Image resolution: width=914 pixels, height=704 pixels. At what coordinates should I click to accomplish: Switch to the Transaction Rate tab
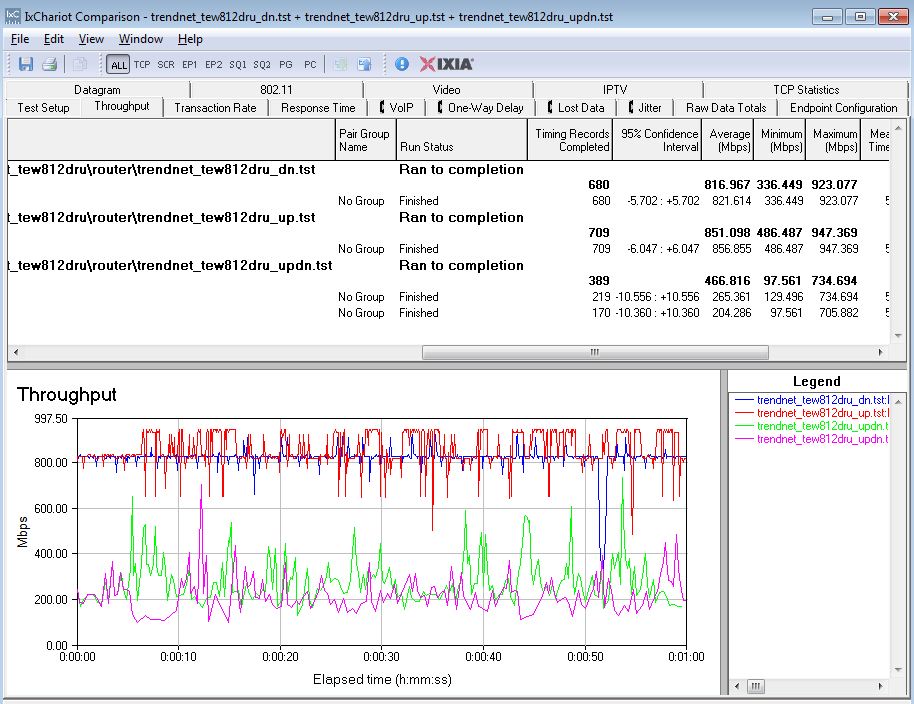(x=215, y=108)
